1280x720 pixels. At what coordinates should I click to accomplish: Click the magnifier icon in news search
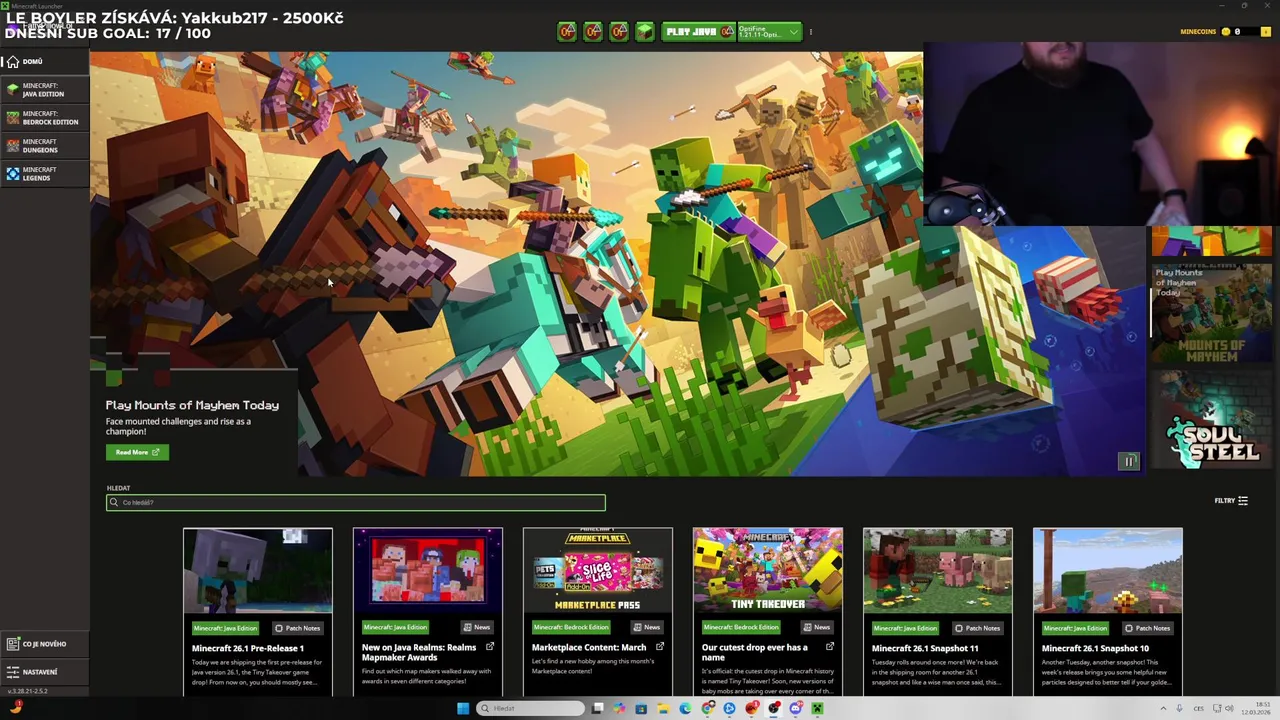[114, 503]
